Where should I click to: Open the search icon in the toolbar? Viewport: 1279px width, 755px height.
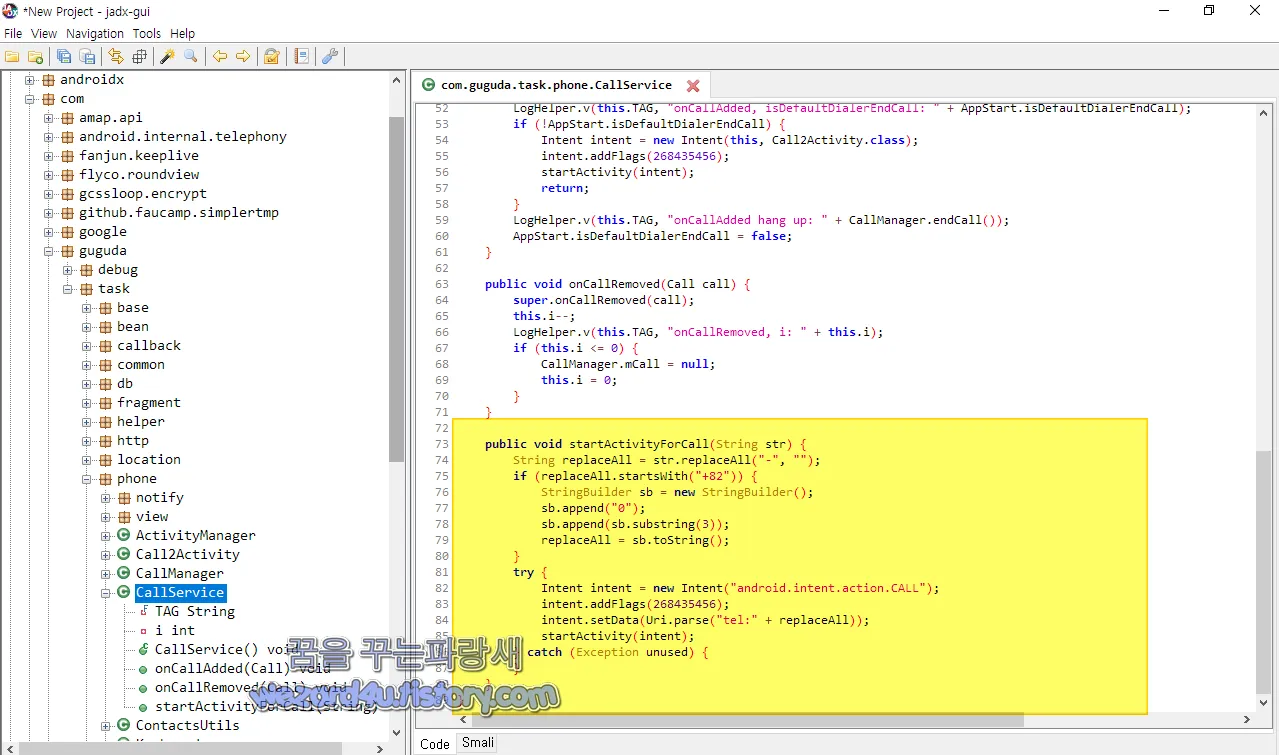[190, 56]
